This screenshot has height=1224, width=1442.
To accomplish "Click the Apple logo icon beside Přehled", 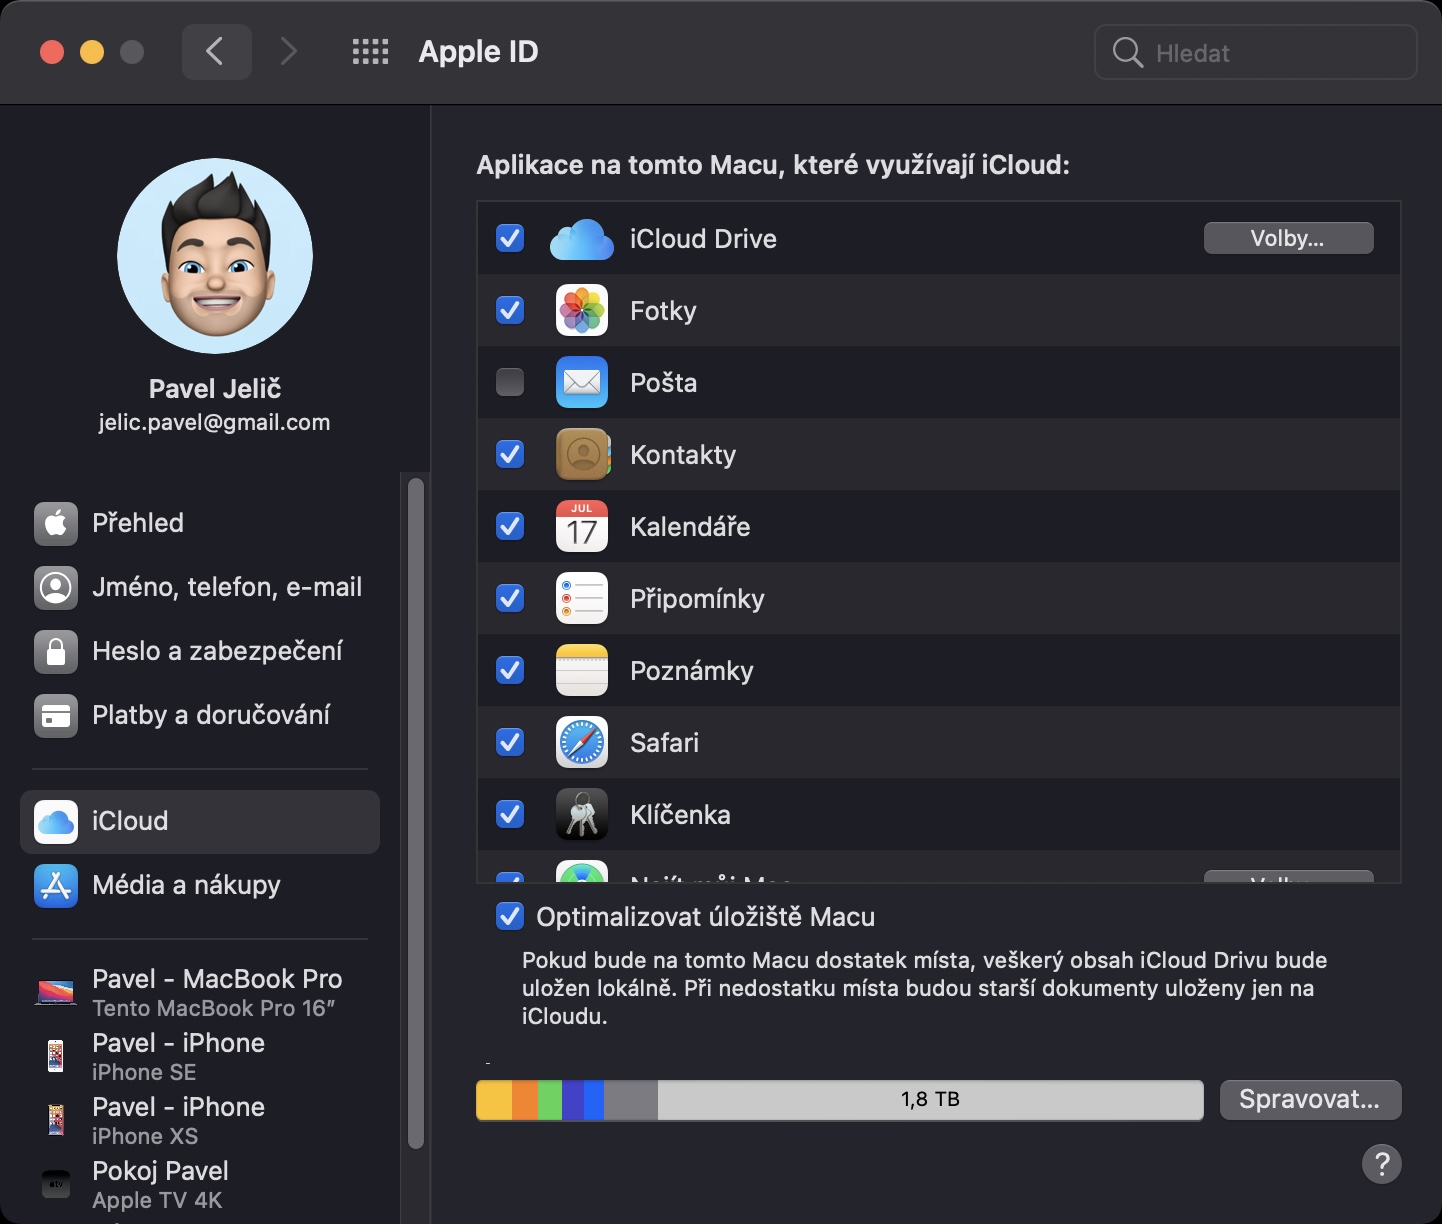I will click(x=56, y=523).
